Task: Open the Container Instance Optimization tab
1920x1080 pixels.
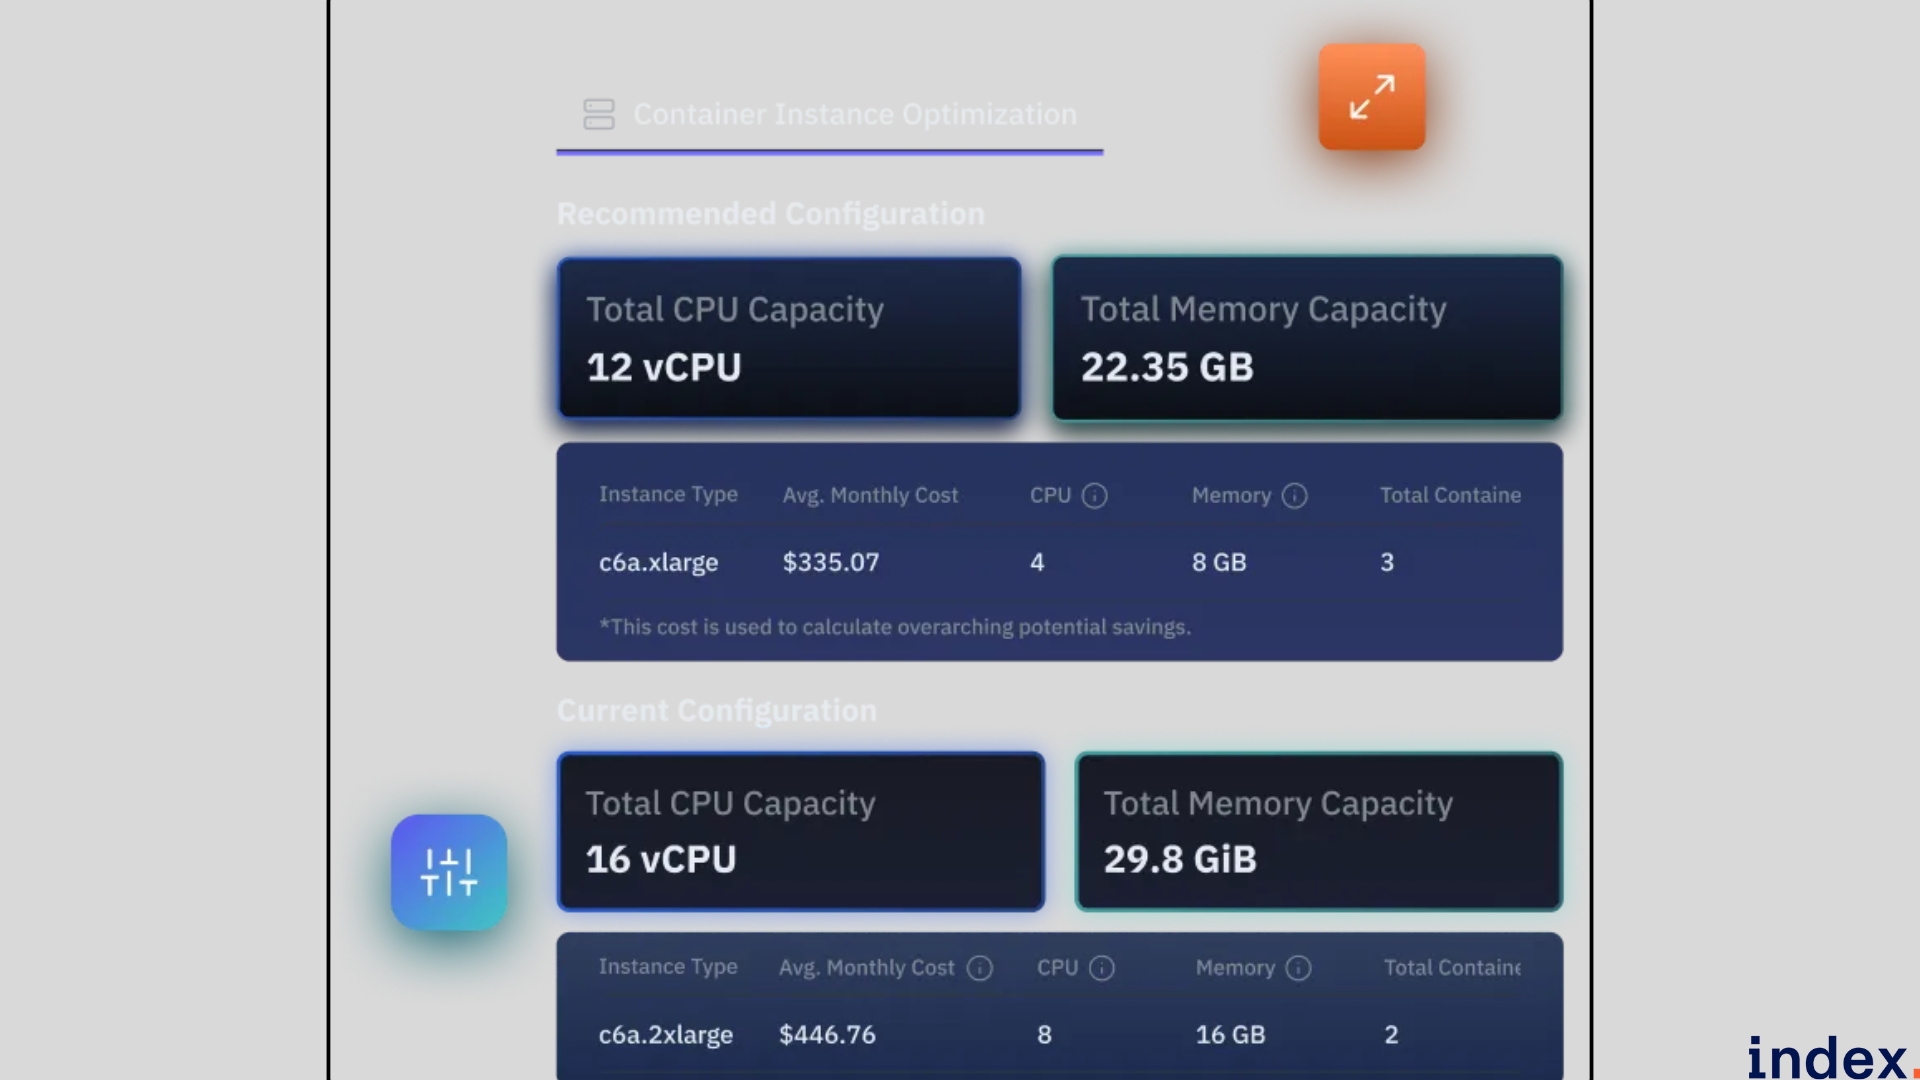Action: [x=855, y=115]
